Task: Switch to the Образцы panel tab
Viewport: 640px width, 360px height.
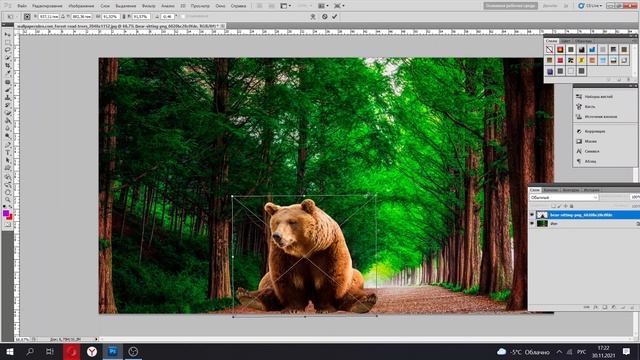Action: point(583,41)
